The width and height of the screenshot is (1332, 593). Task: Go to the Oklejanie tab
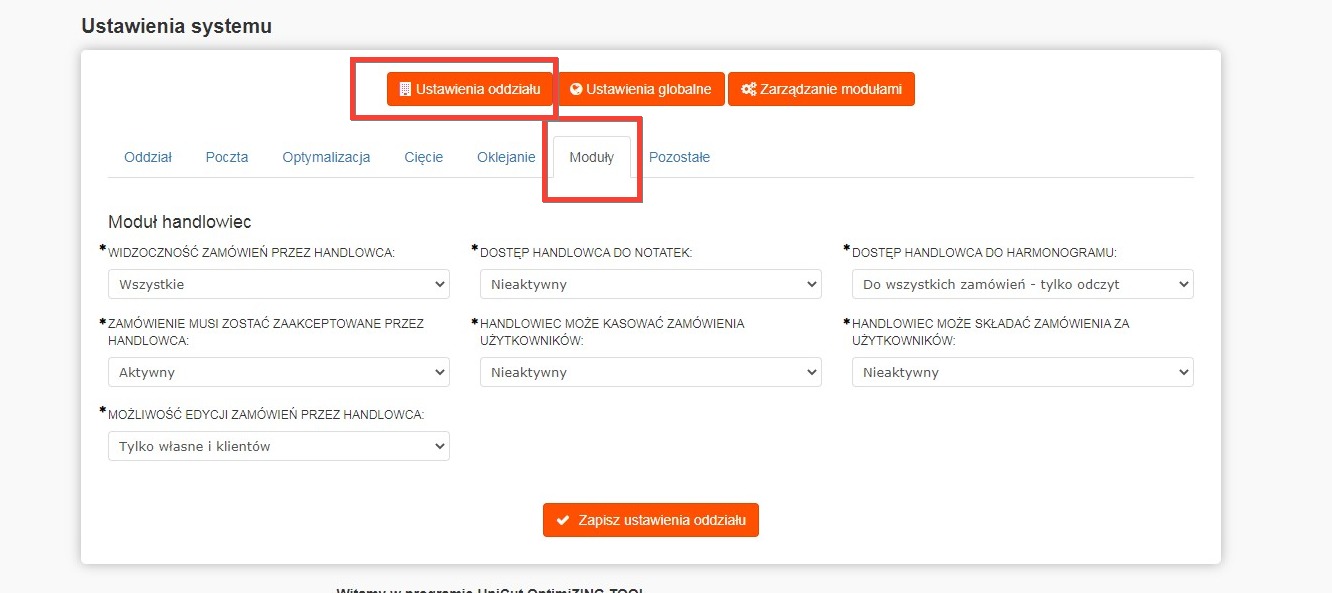(506, 157)
